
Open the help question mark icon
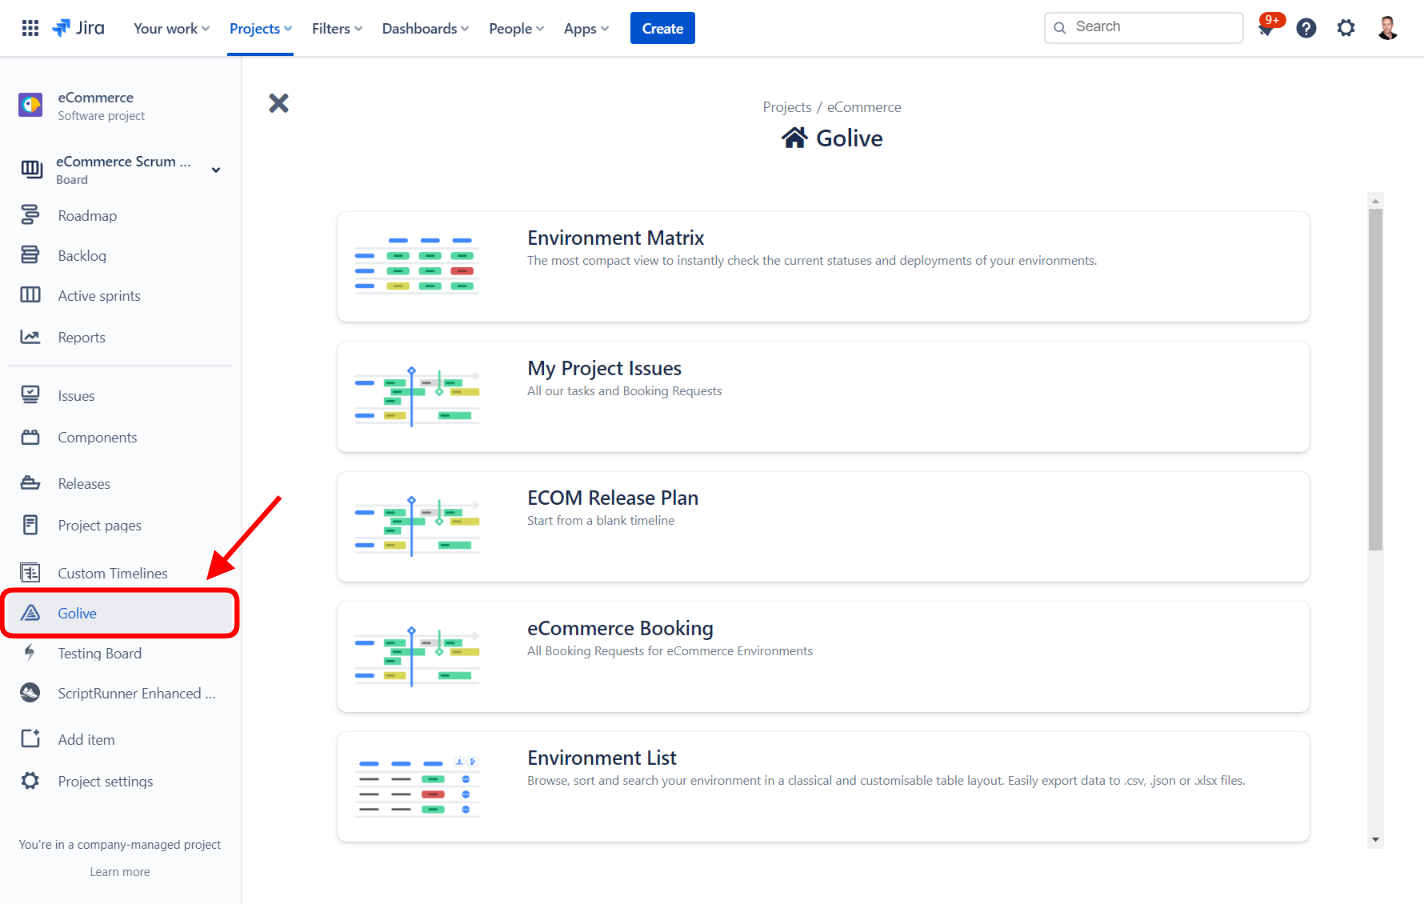tap(1306, 28)
